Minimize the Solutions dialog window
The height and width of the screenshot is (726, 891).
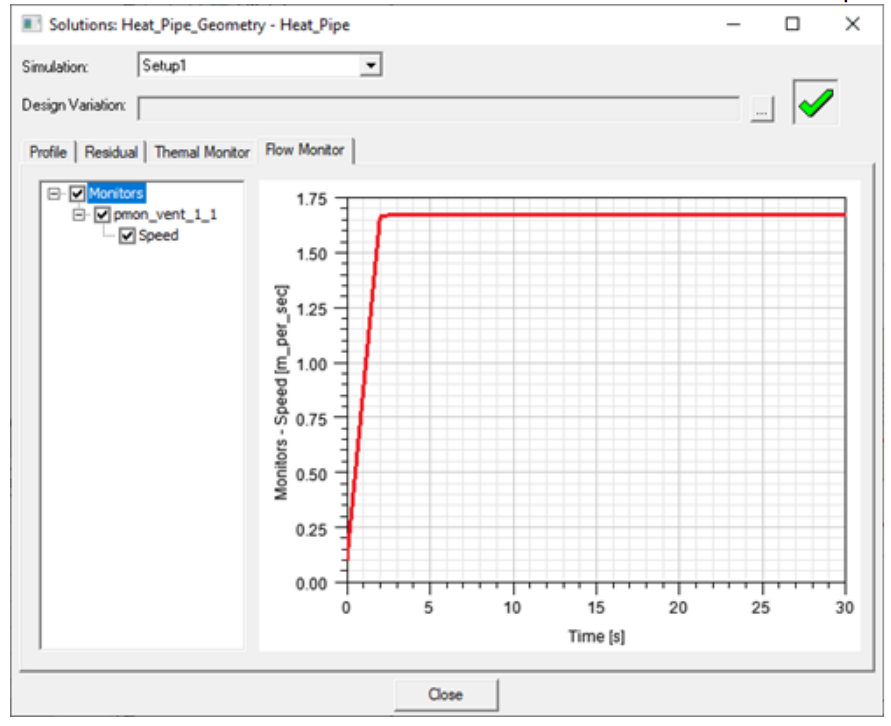coord(733,24)
